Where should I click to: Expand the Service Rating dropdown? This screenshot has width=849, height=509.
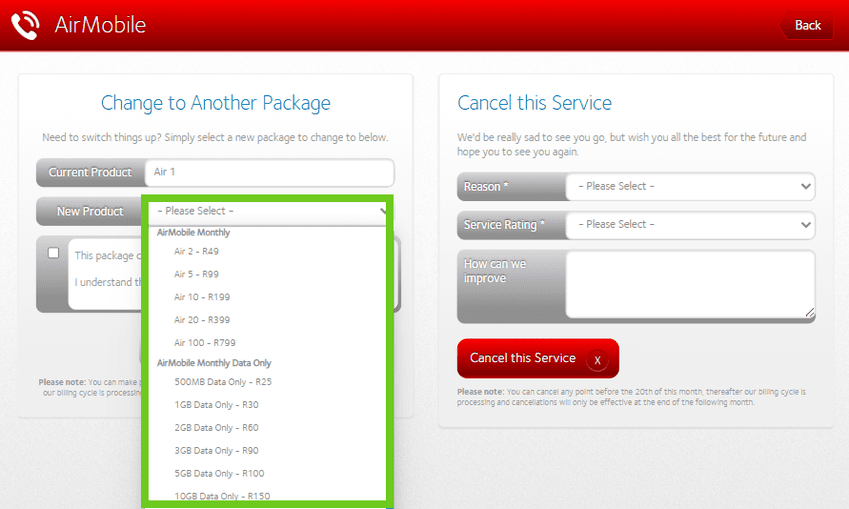point(689,225)
